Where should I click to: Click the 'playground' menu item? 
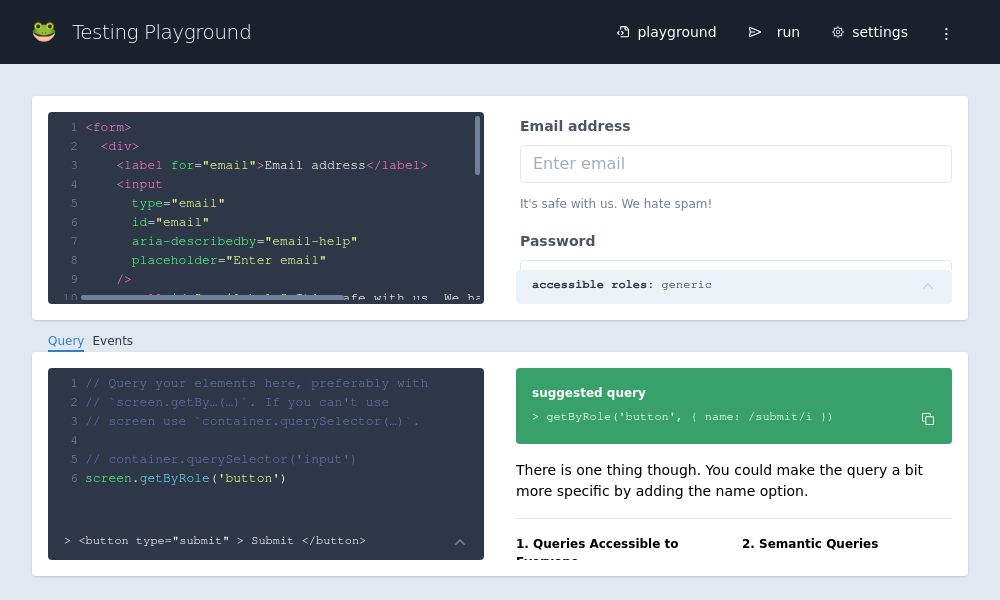click(677, 32)
